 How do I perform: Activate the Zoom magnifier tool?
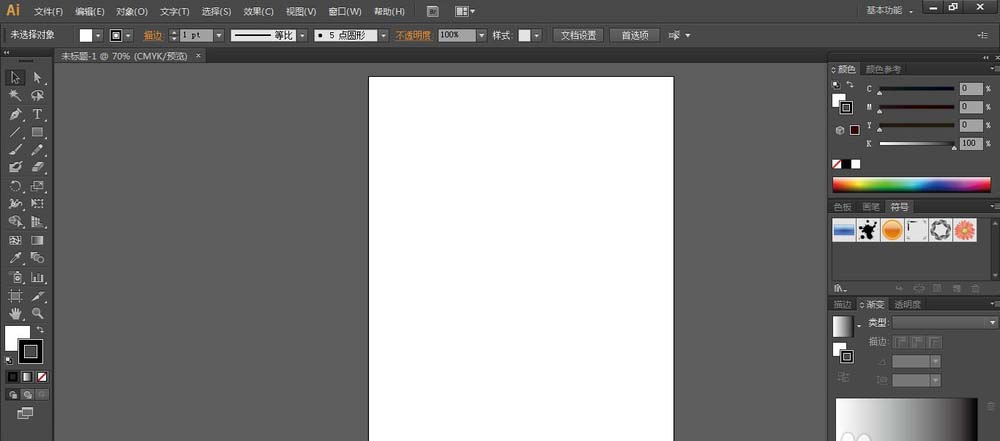pyautogui.click(x=38, y=314)
